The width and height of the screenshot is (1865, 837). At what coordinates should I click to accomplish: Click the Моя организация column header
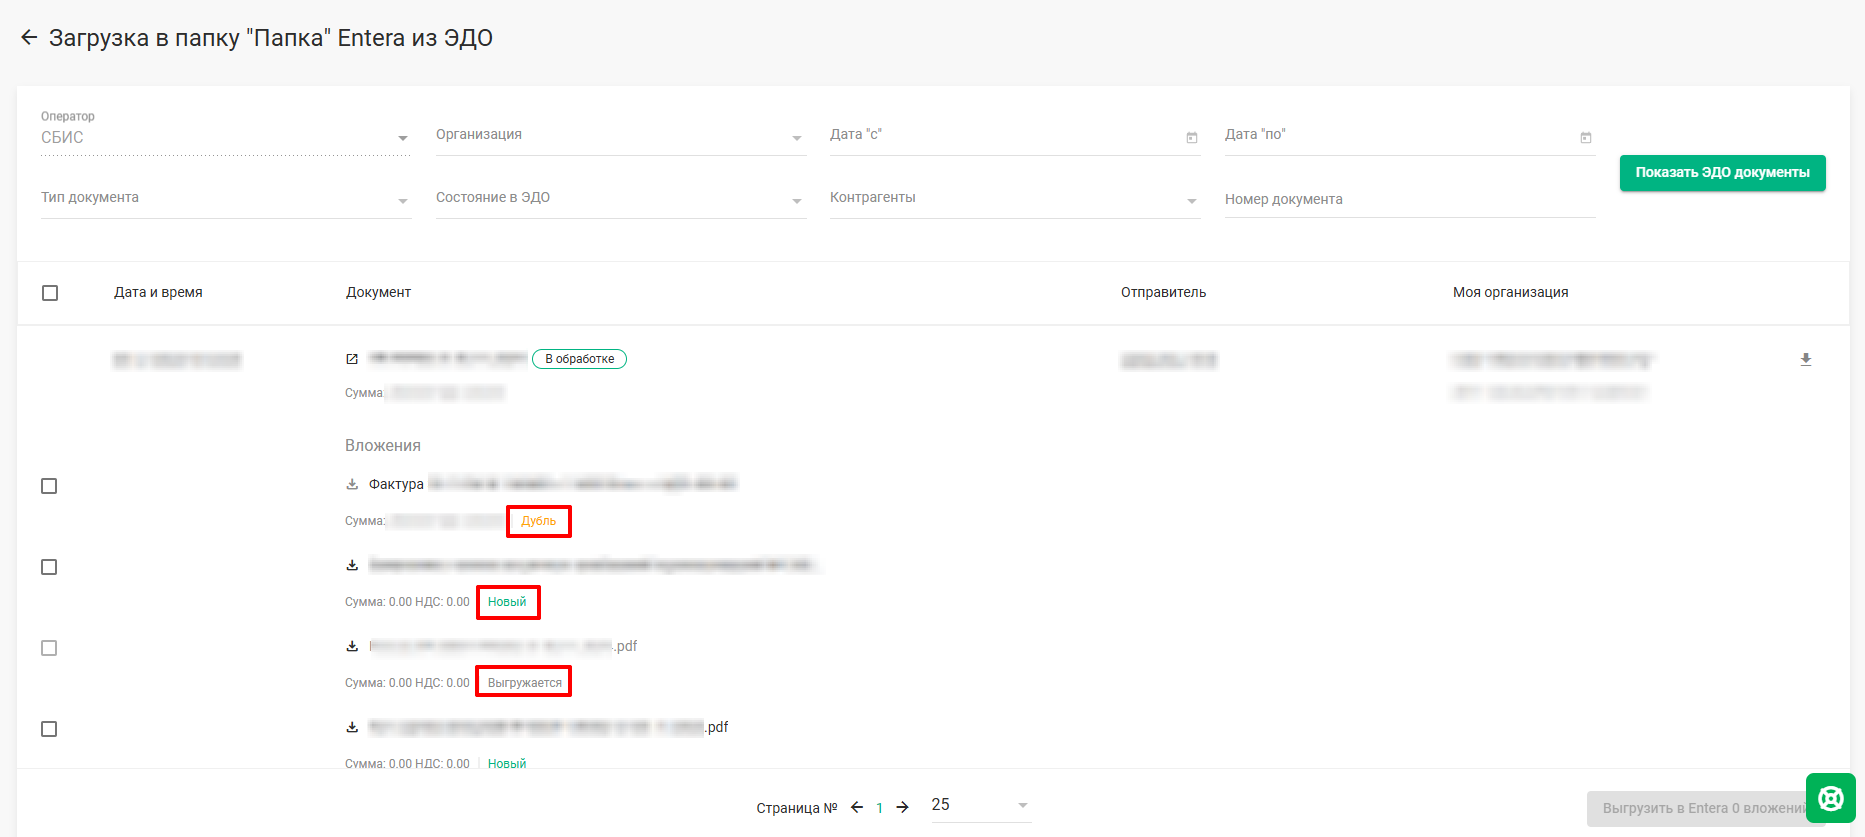coord(1510,293)
